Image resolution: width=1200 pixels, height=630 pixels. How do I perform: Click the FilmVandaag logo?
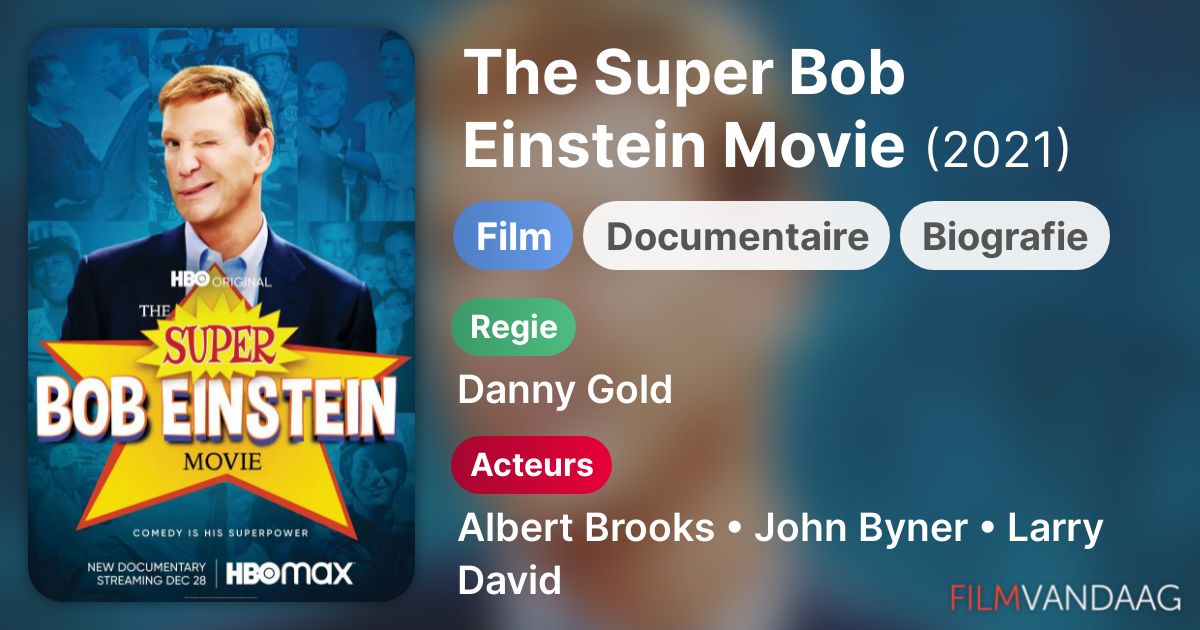click(1066, 597)
